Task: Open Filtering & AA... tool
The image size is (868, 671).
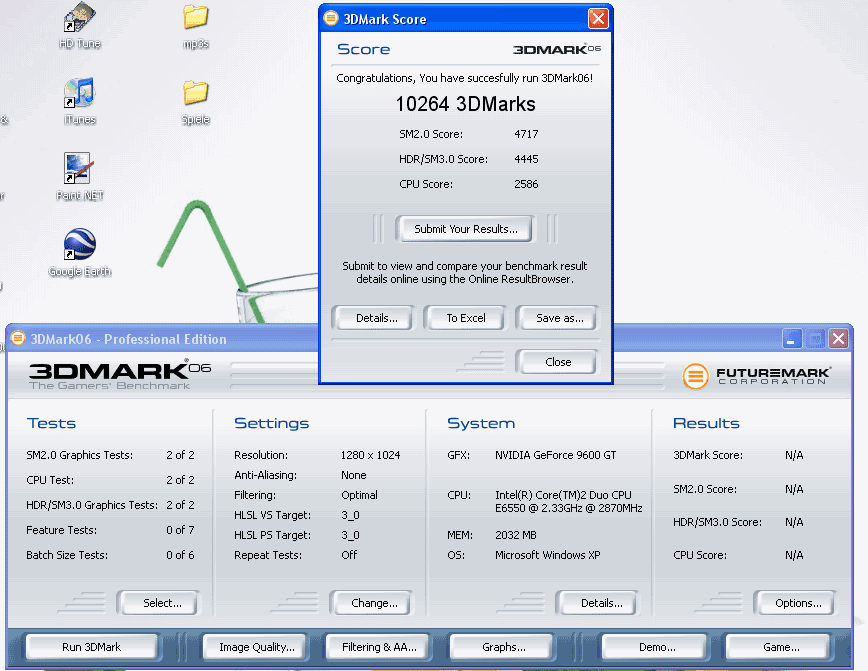Action: point(378,647)
